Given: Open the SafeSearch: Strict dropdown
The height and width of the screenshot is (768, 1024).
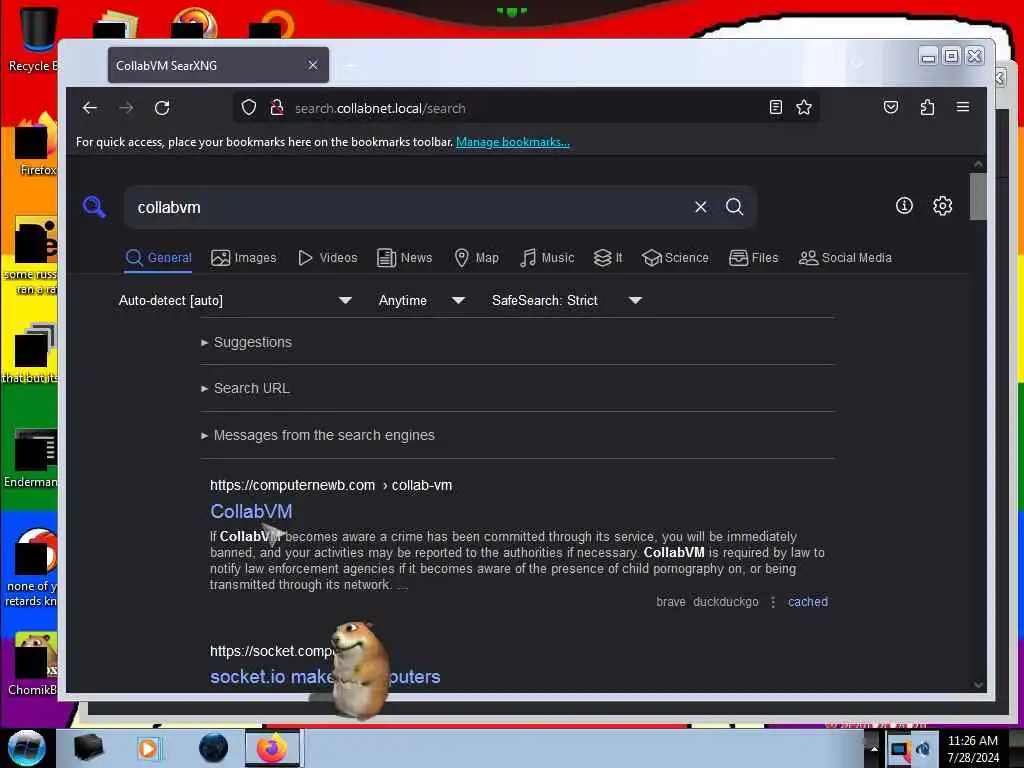Looking at the screenshot, I should point(566,300).
